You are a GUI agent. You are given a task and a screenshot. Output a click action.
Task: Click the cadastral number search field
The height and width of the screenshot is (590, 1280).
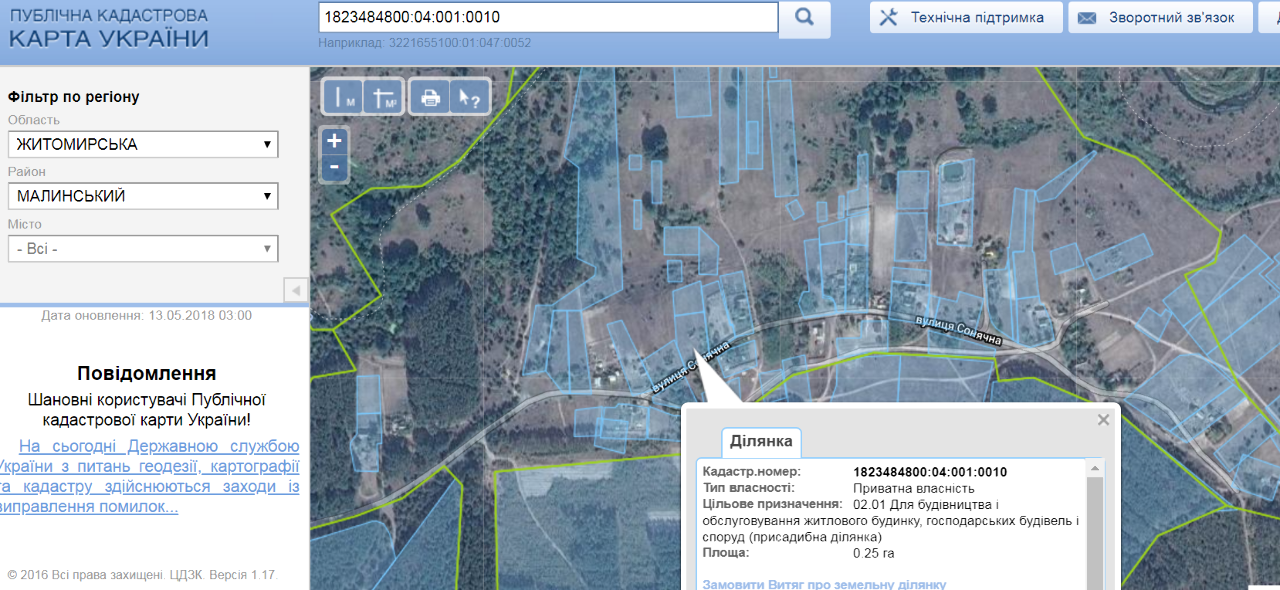click(x=547, y=18)
